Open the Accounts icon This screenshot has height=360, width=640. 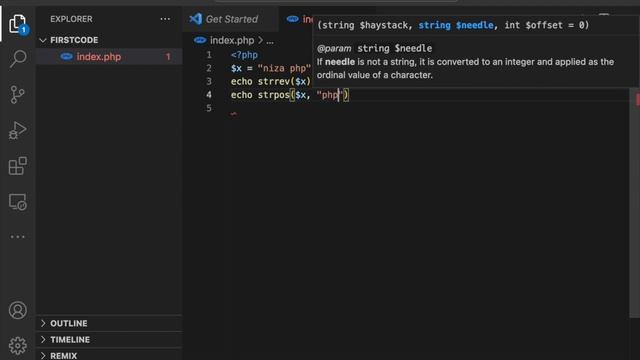(18, 310)
